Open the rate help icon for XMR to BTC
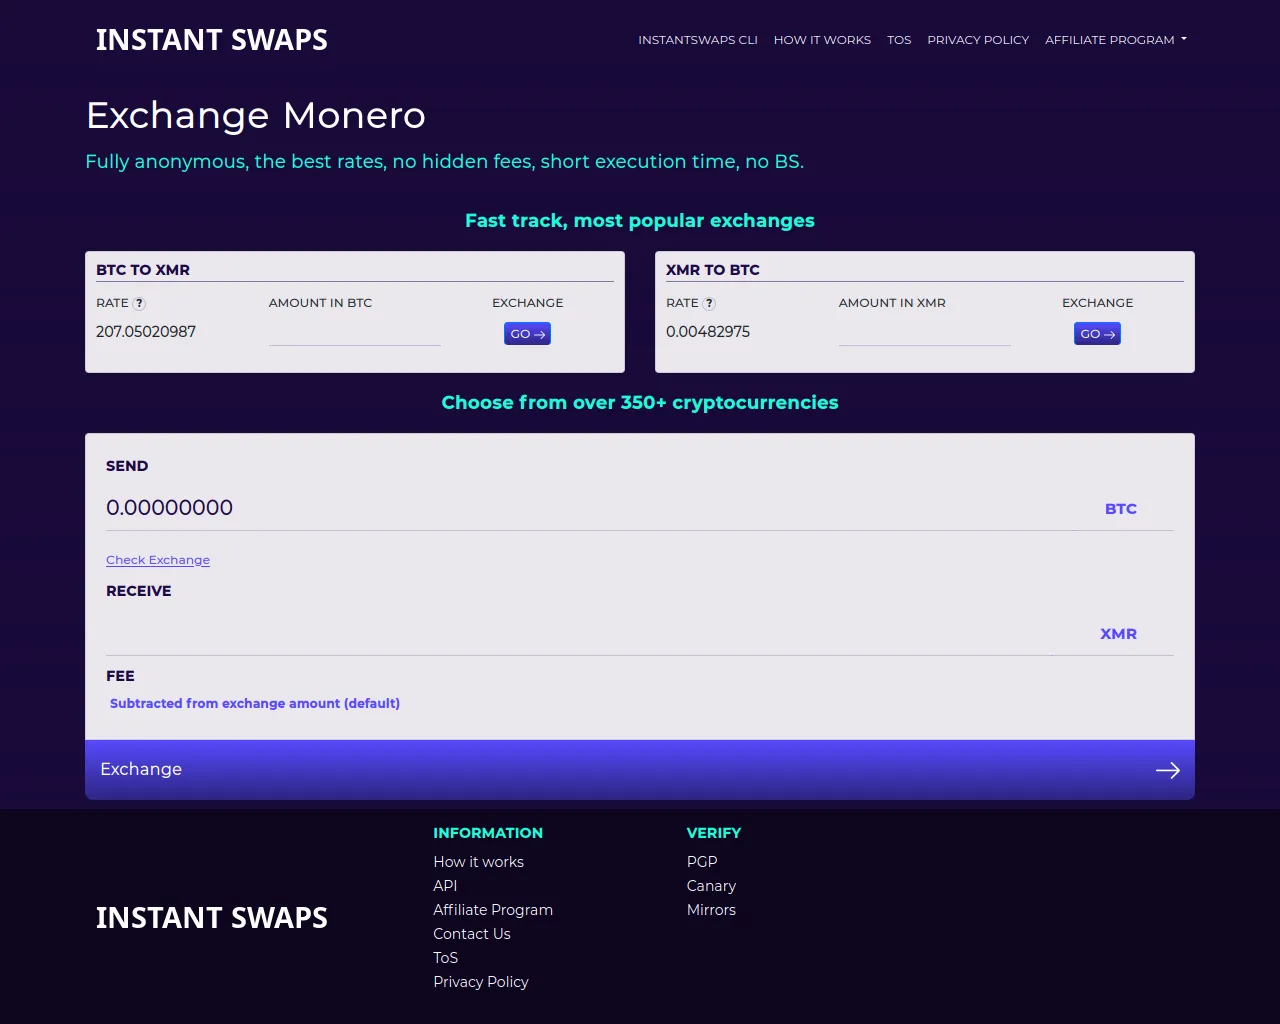This screenshot has width=1280, height=1024. pyautogui.click(x=710, y=304)
